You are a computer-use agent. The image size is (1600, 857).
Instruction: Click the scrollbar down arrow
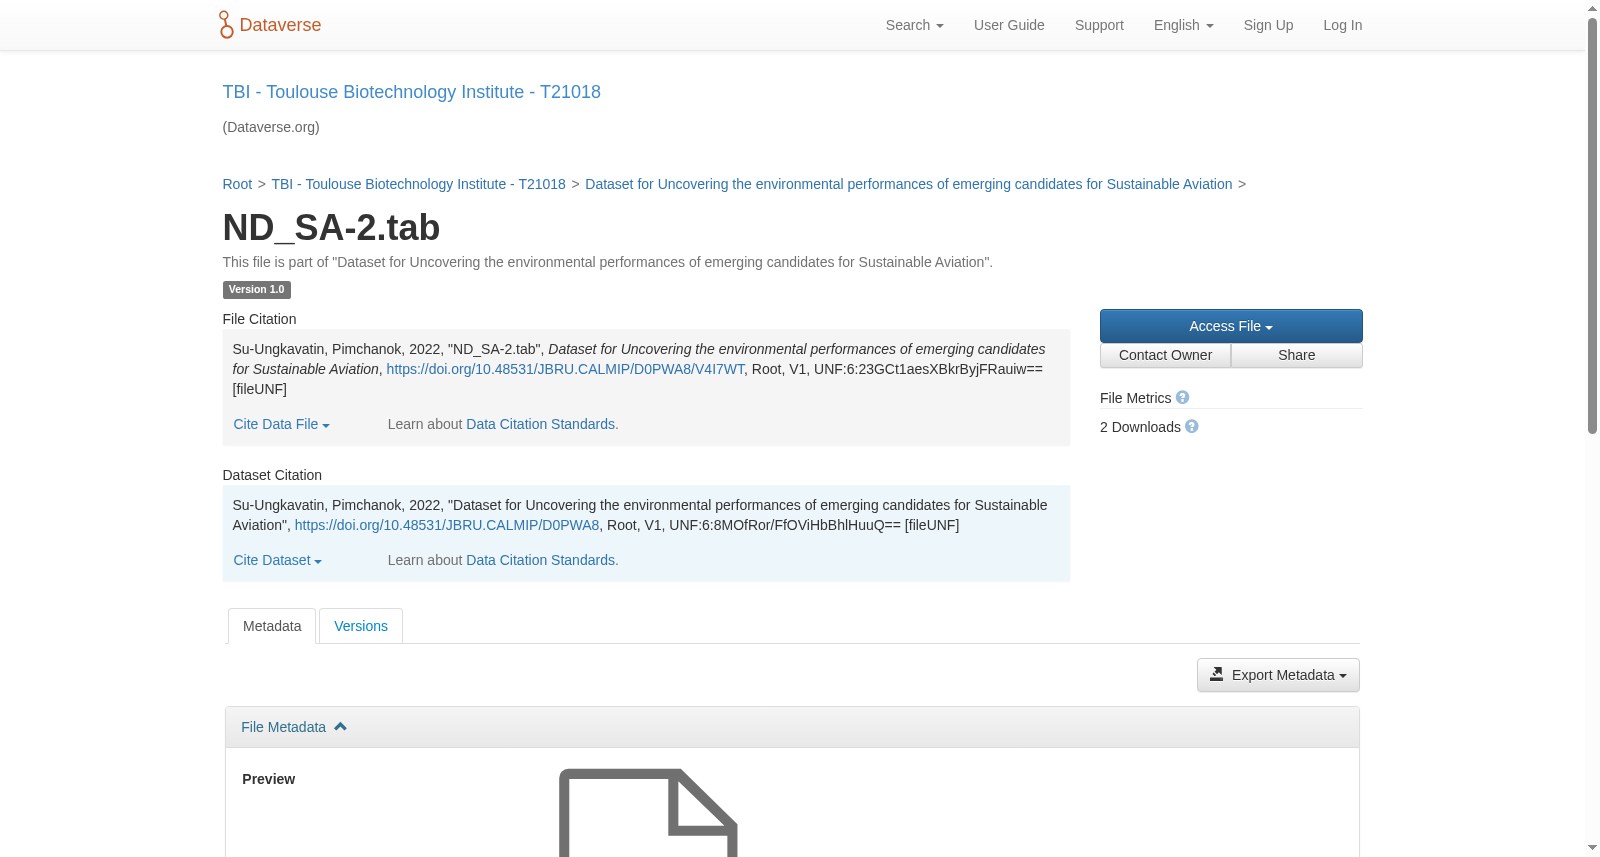click(1592, 848)
